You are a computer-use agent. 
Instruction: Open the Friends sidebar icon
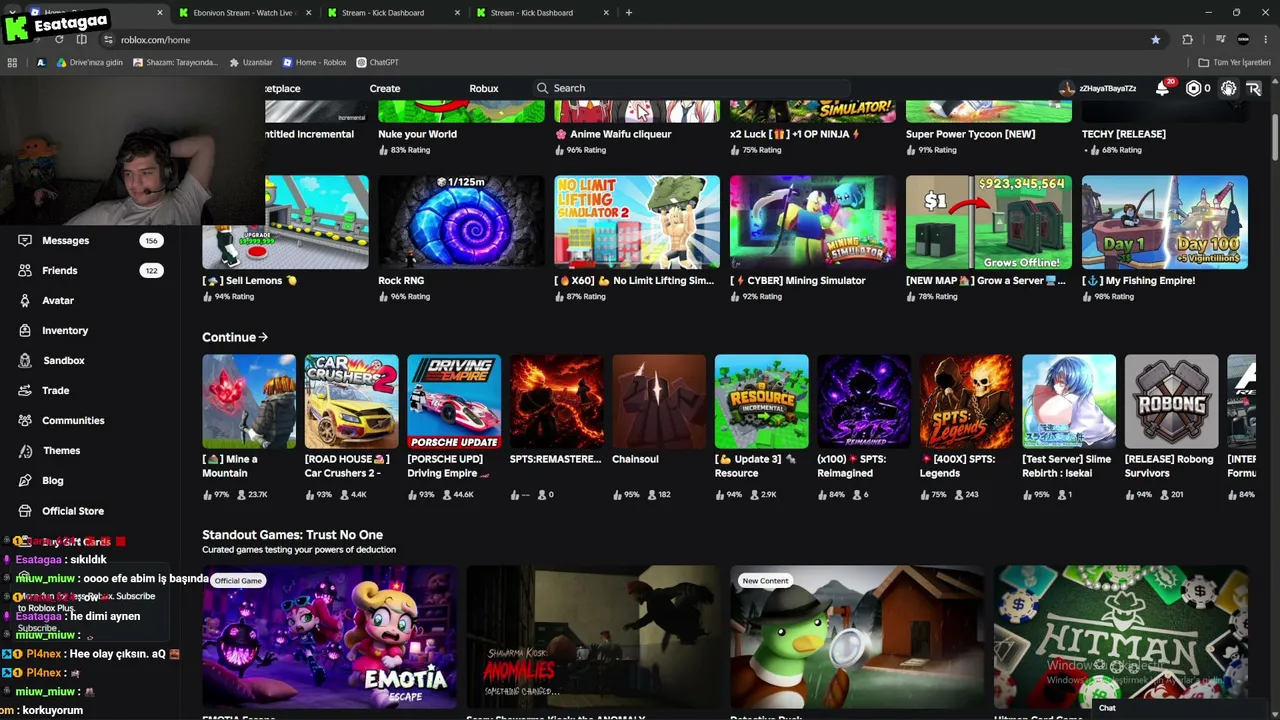click(x=24, y=271)
